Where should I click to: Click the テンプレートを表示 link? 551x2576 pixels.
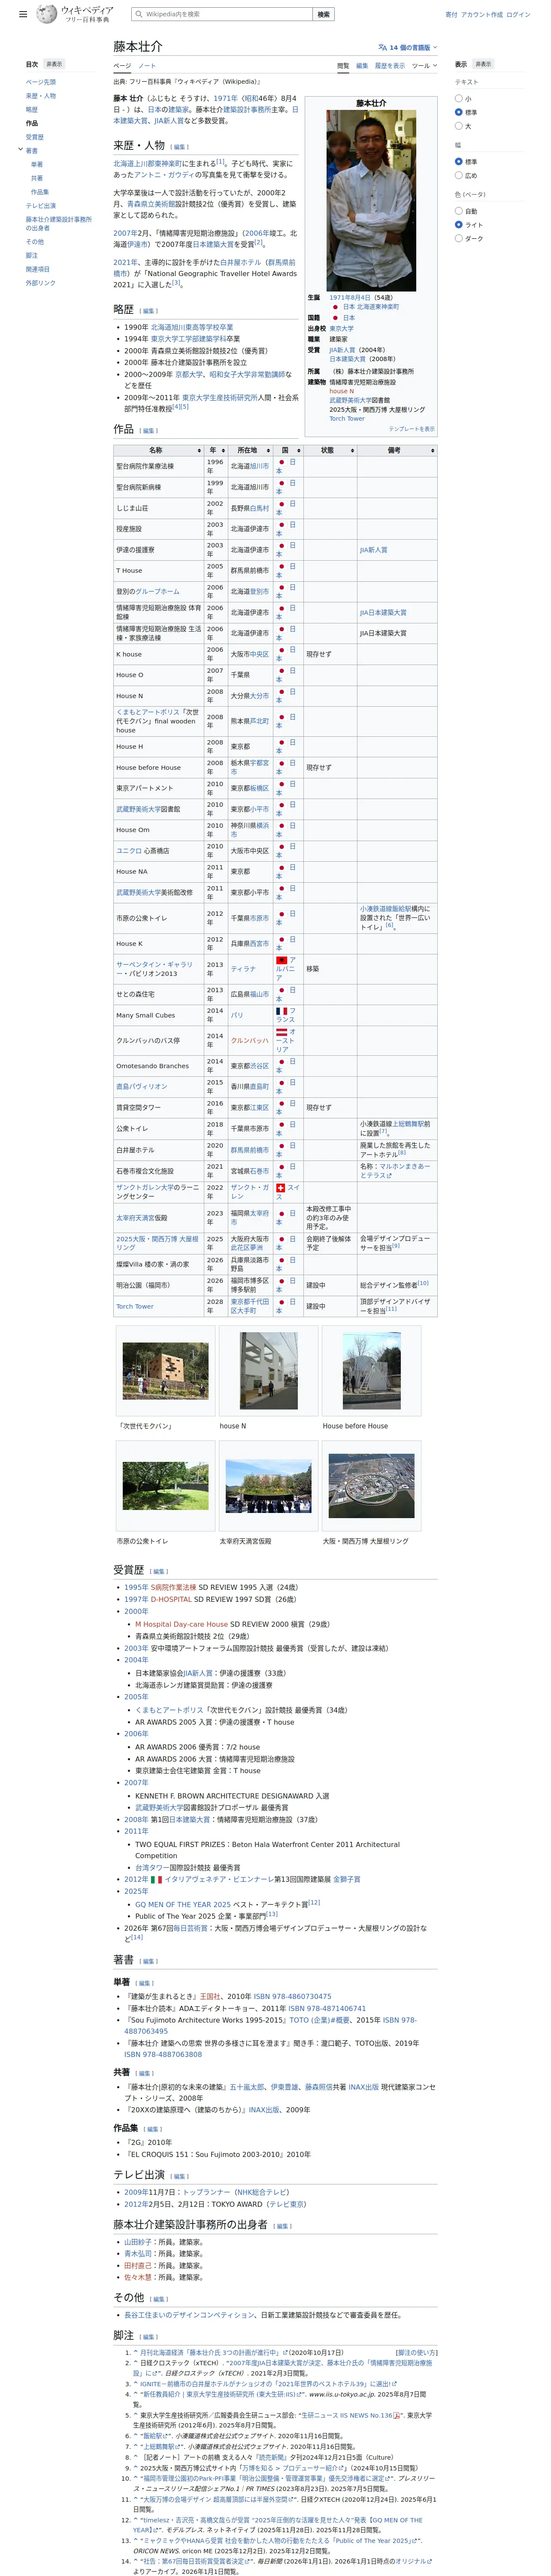(x=412, y=429)
